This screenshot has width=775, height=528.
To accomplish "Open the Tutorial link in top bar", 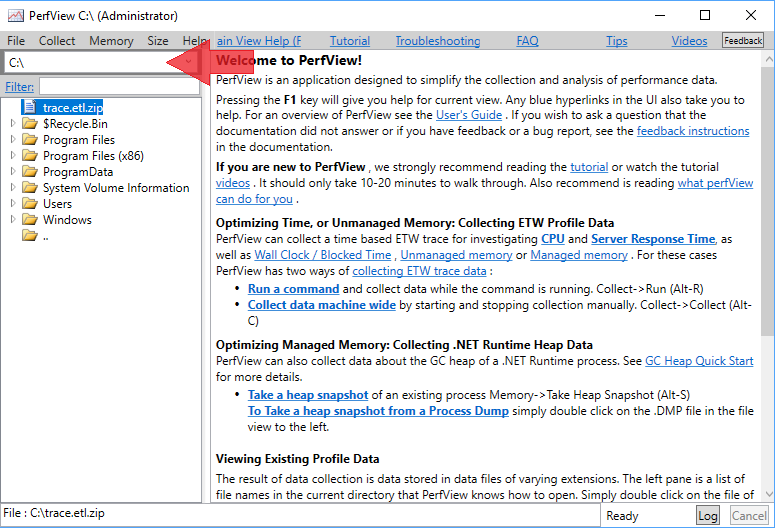I will [x=350, y=41].
